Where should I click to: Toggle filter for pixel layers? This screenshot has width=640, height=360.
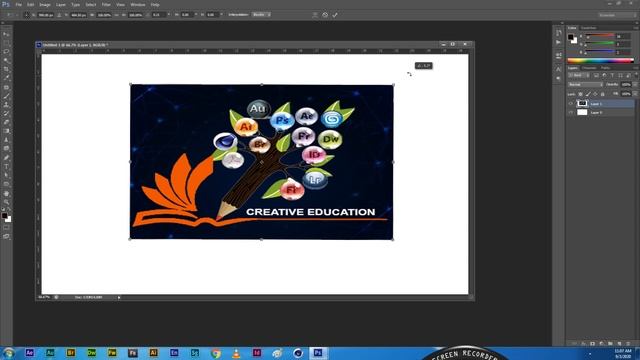pyautogui.click(x=596, y=76)
